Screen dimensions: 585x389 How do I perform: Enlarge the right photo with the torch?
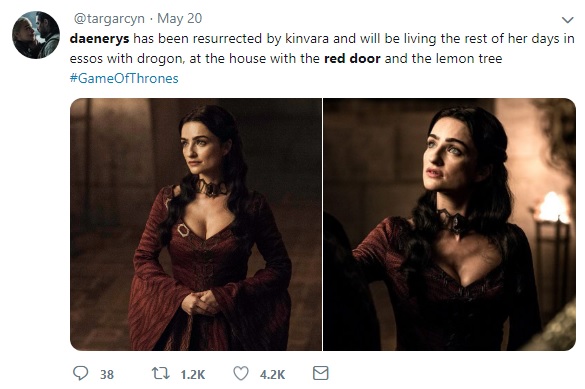450,224
